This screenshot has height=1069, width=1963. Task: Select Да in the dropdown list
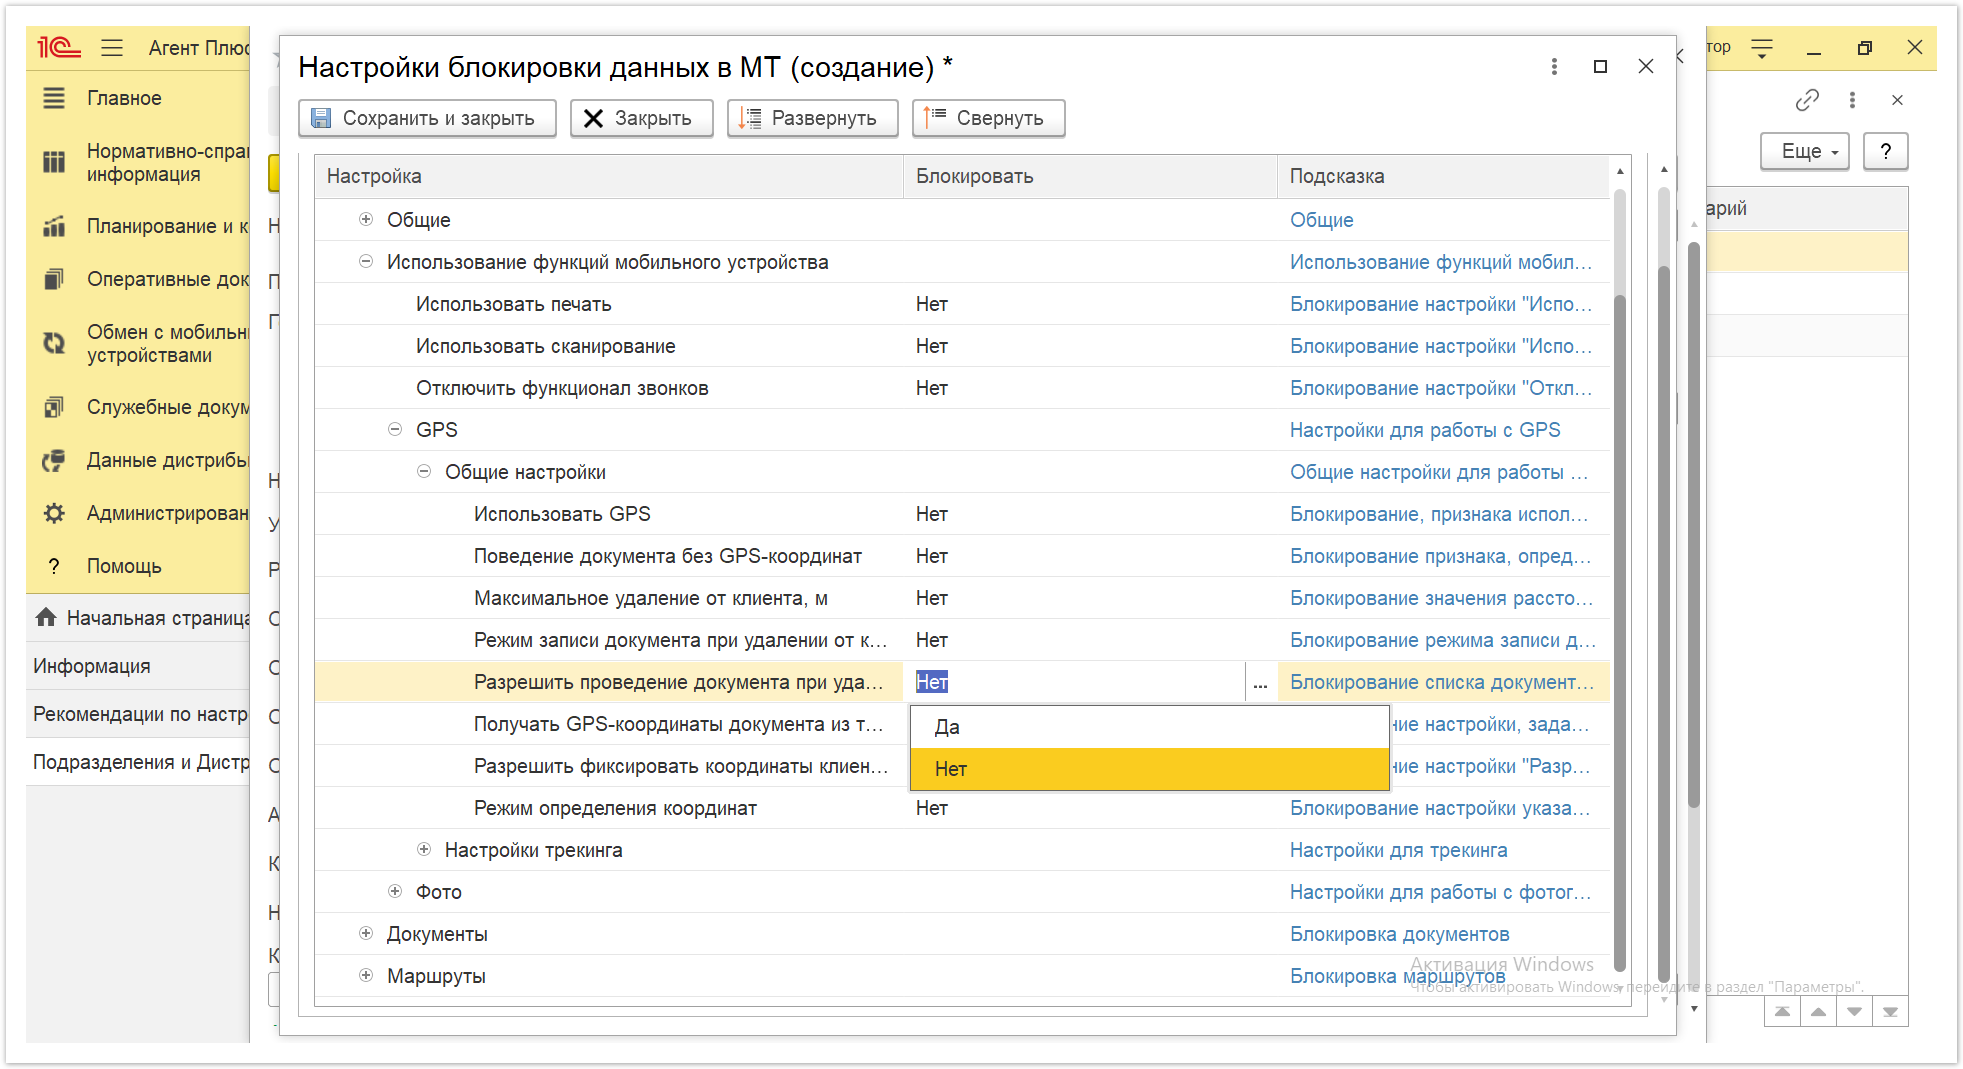[x=1150, y=727]
